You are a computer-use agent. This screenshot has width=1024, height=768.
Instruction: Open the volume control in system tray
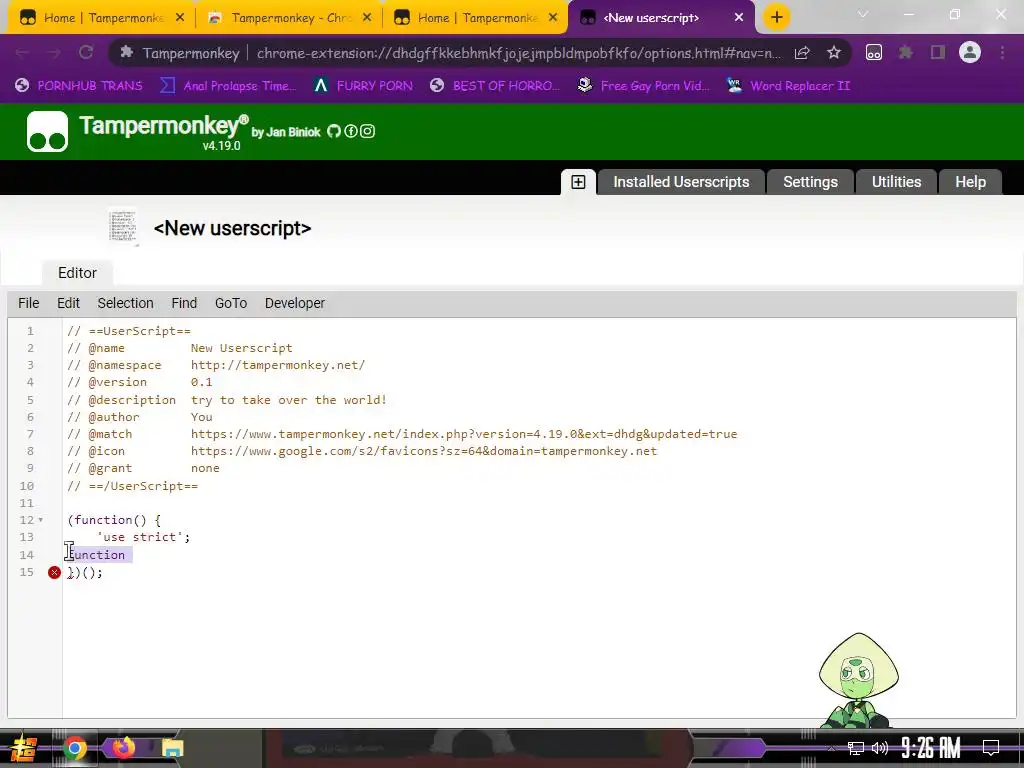pyautogui.click(x=880, y=748)
